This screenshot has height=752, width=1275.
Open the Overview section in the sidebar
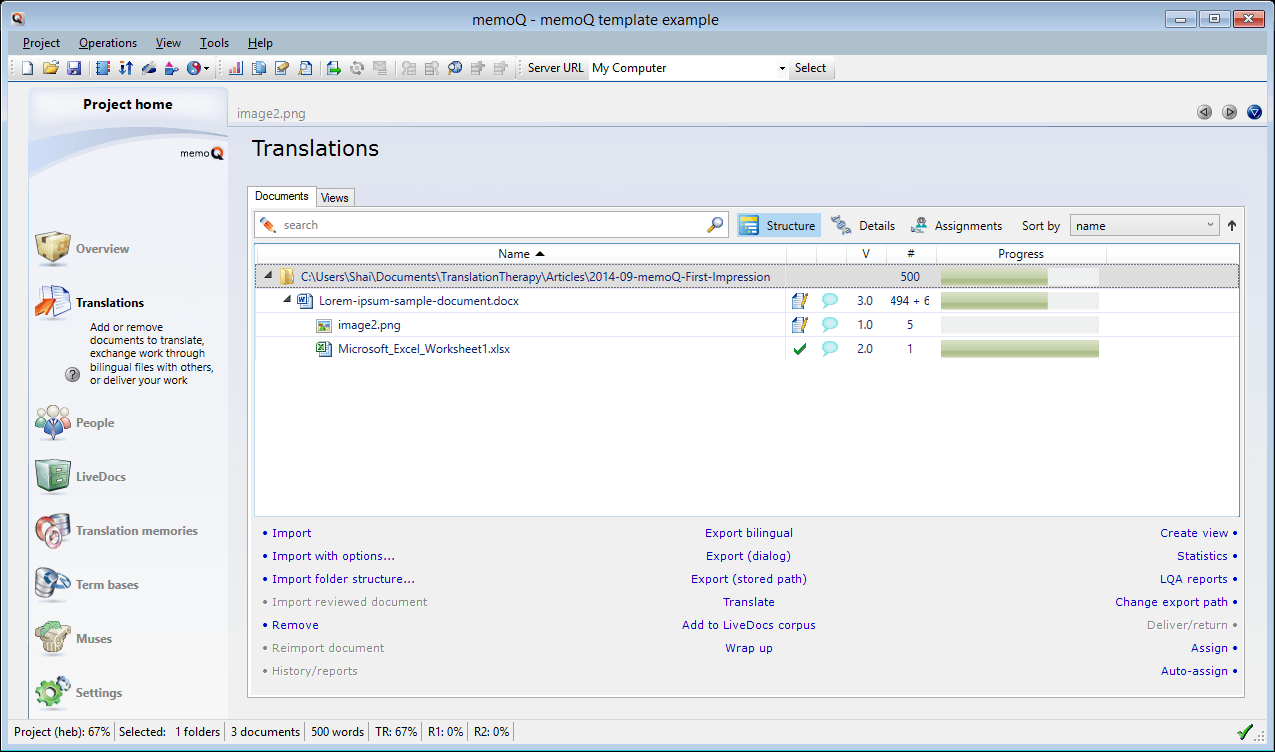(x=84, y=249)
